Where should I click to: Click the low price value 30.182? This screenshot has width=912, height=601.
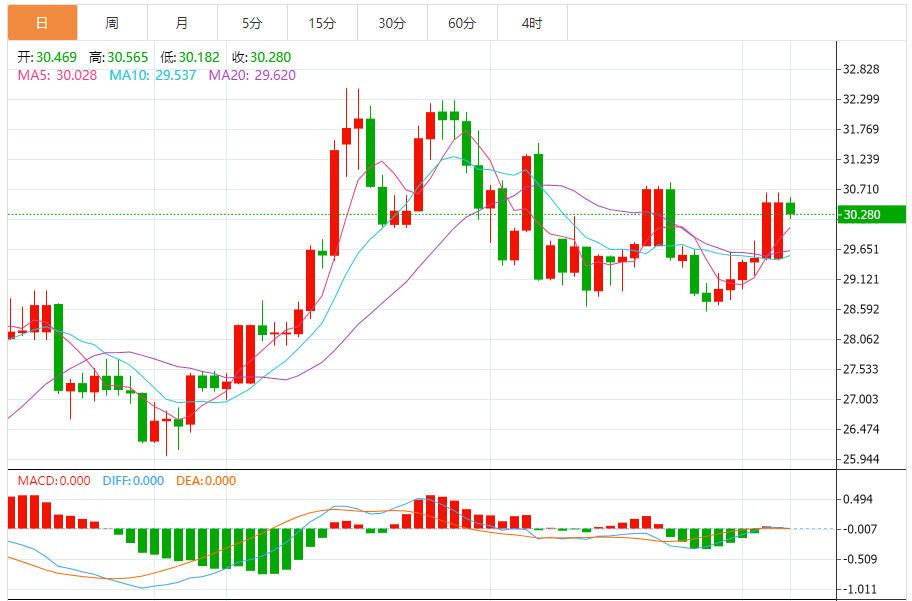(x=199, y=57)
